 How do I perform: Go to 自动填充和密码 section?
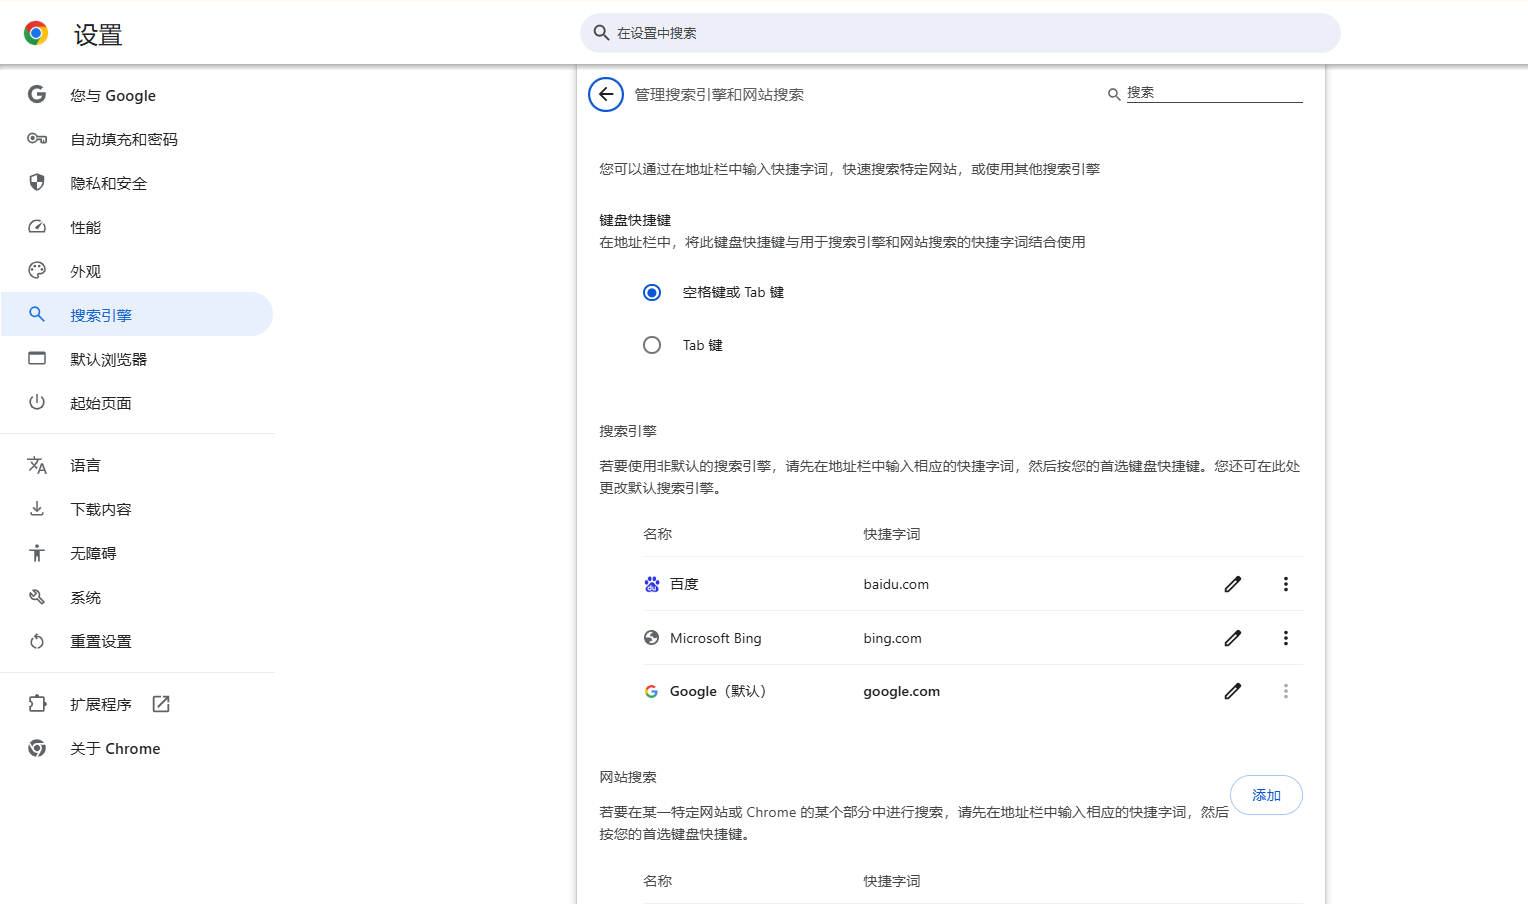tap(137, 139)
